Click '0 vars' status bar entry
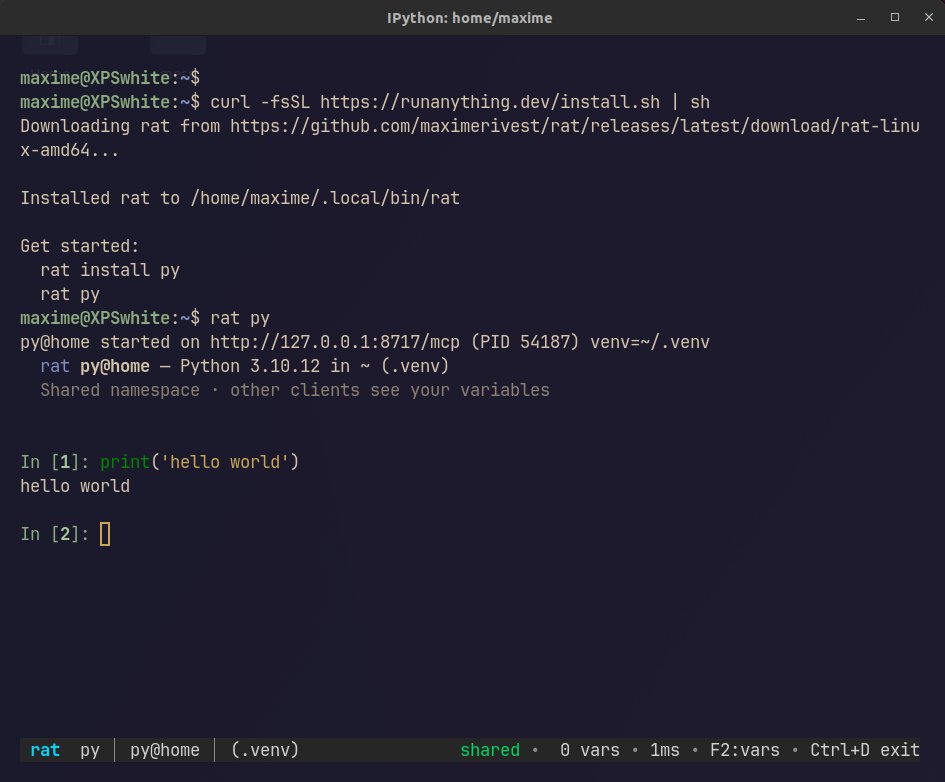 (589, 750)
